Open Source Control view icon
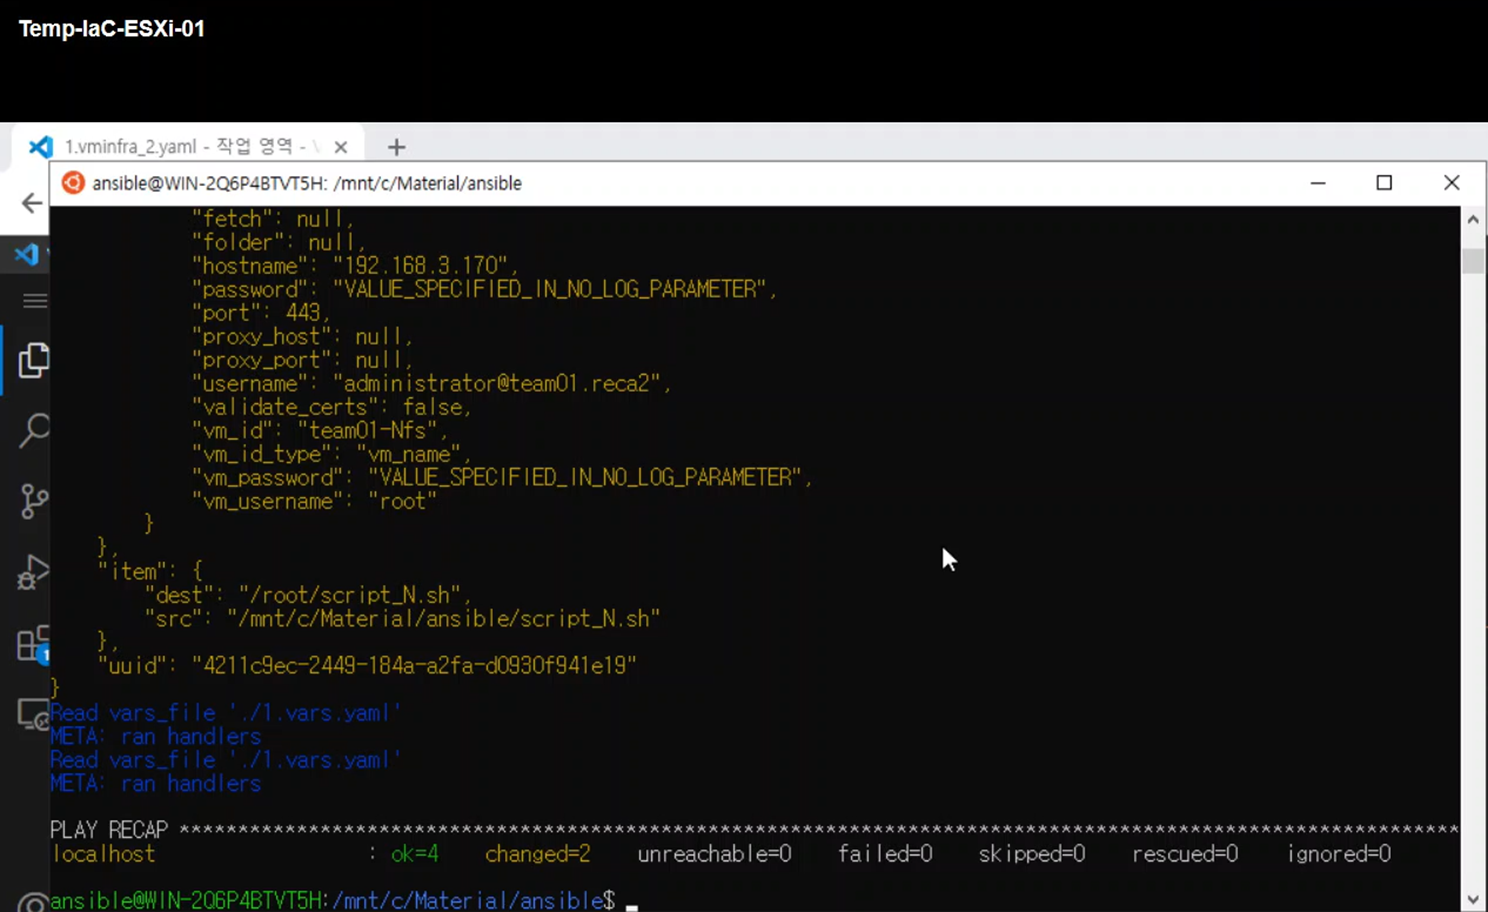 pos(33,500)
